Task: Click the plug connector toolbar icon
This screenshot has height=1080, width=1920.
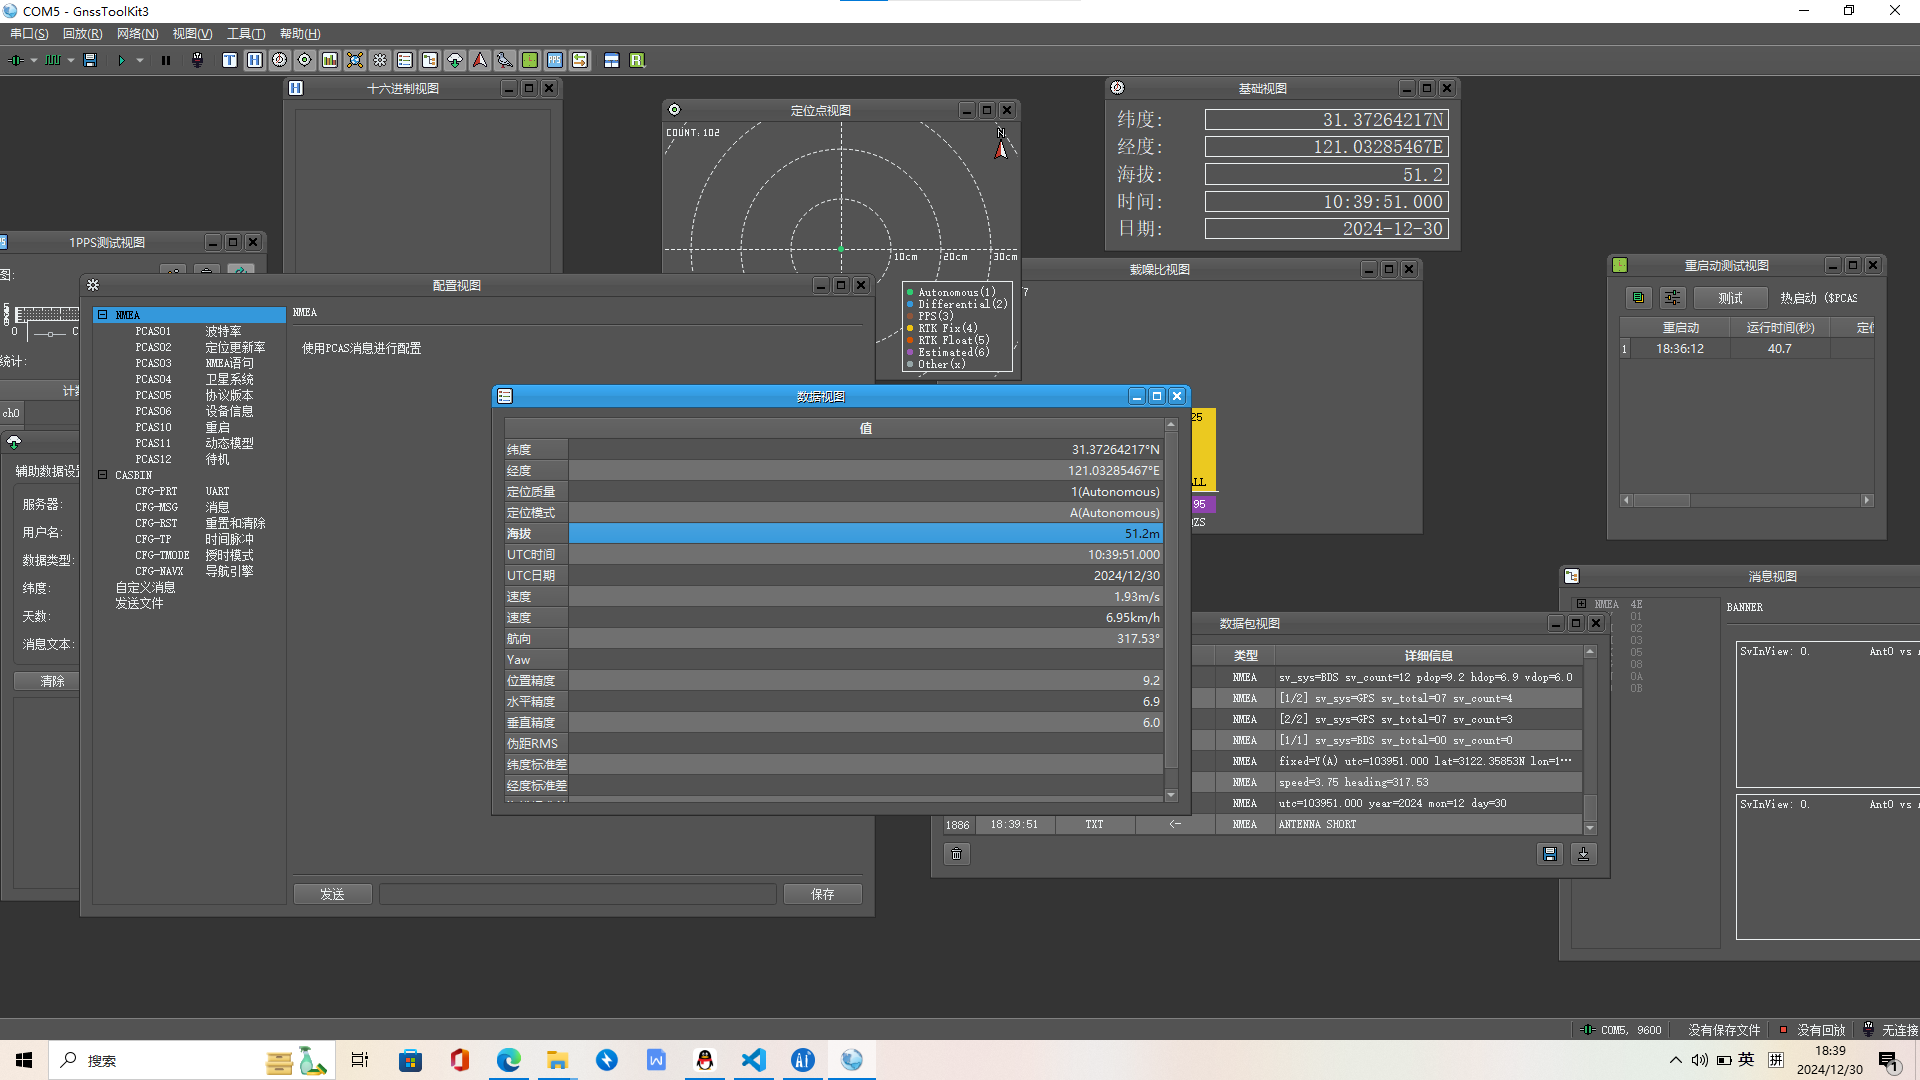Action: [197, 61]
